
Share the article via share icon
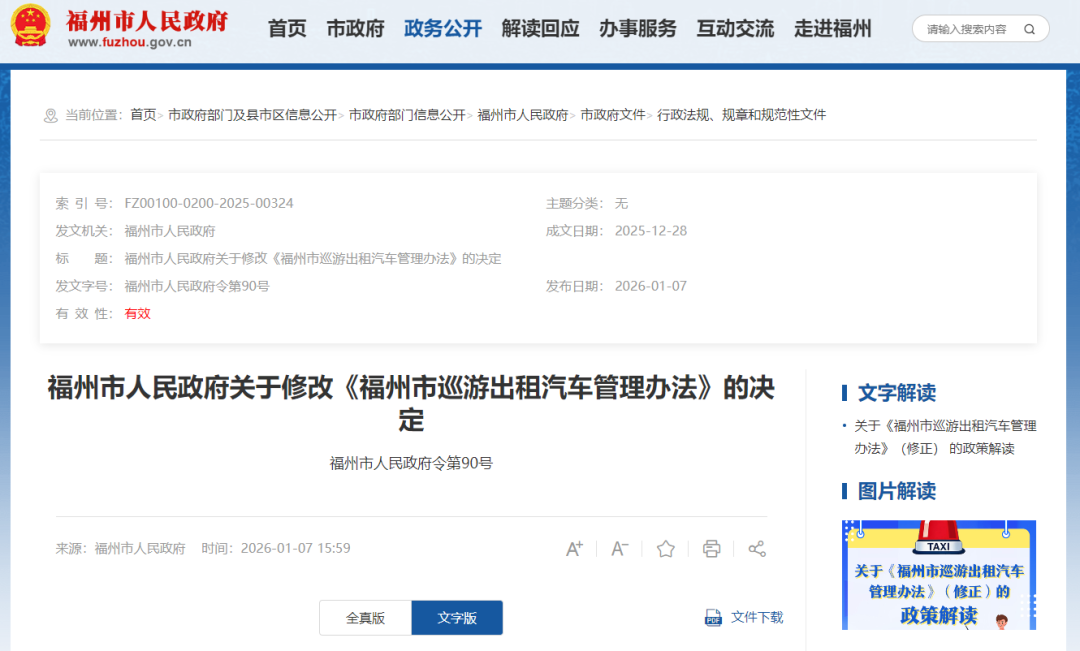coord(757,548)
